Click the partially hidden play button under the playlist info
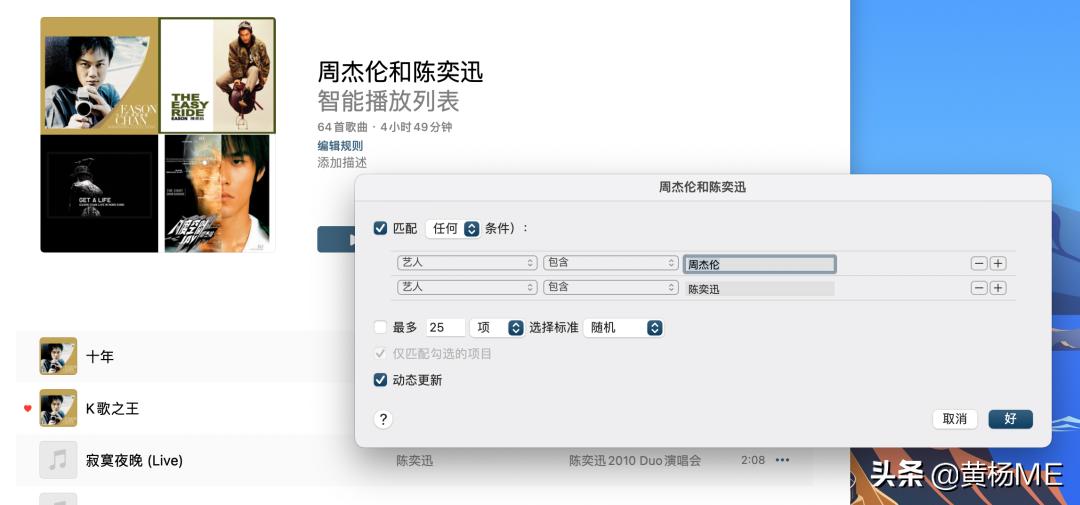The image size is (1080, 505). (336, 239)
